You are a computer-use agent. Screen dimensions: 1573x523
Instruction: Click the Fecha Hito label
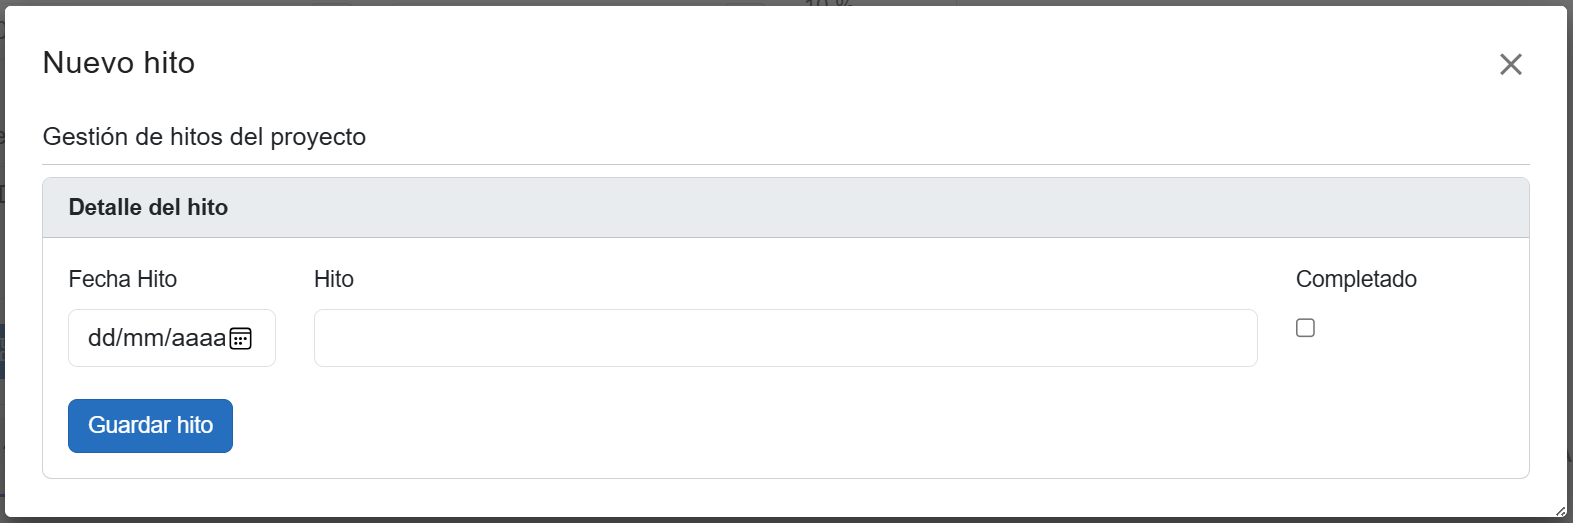122,279
